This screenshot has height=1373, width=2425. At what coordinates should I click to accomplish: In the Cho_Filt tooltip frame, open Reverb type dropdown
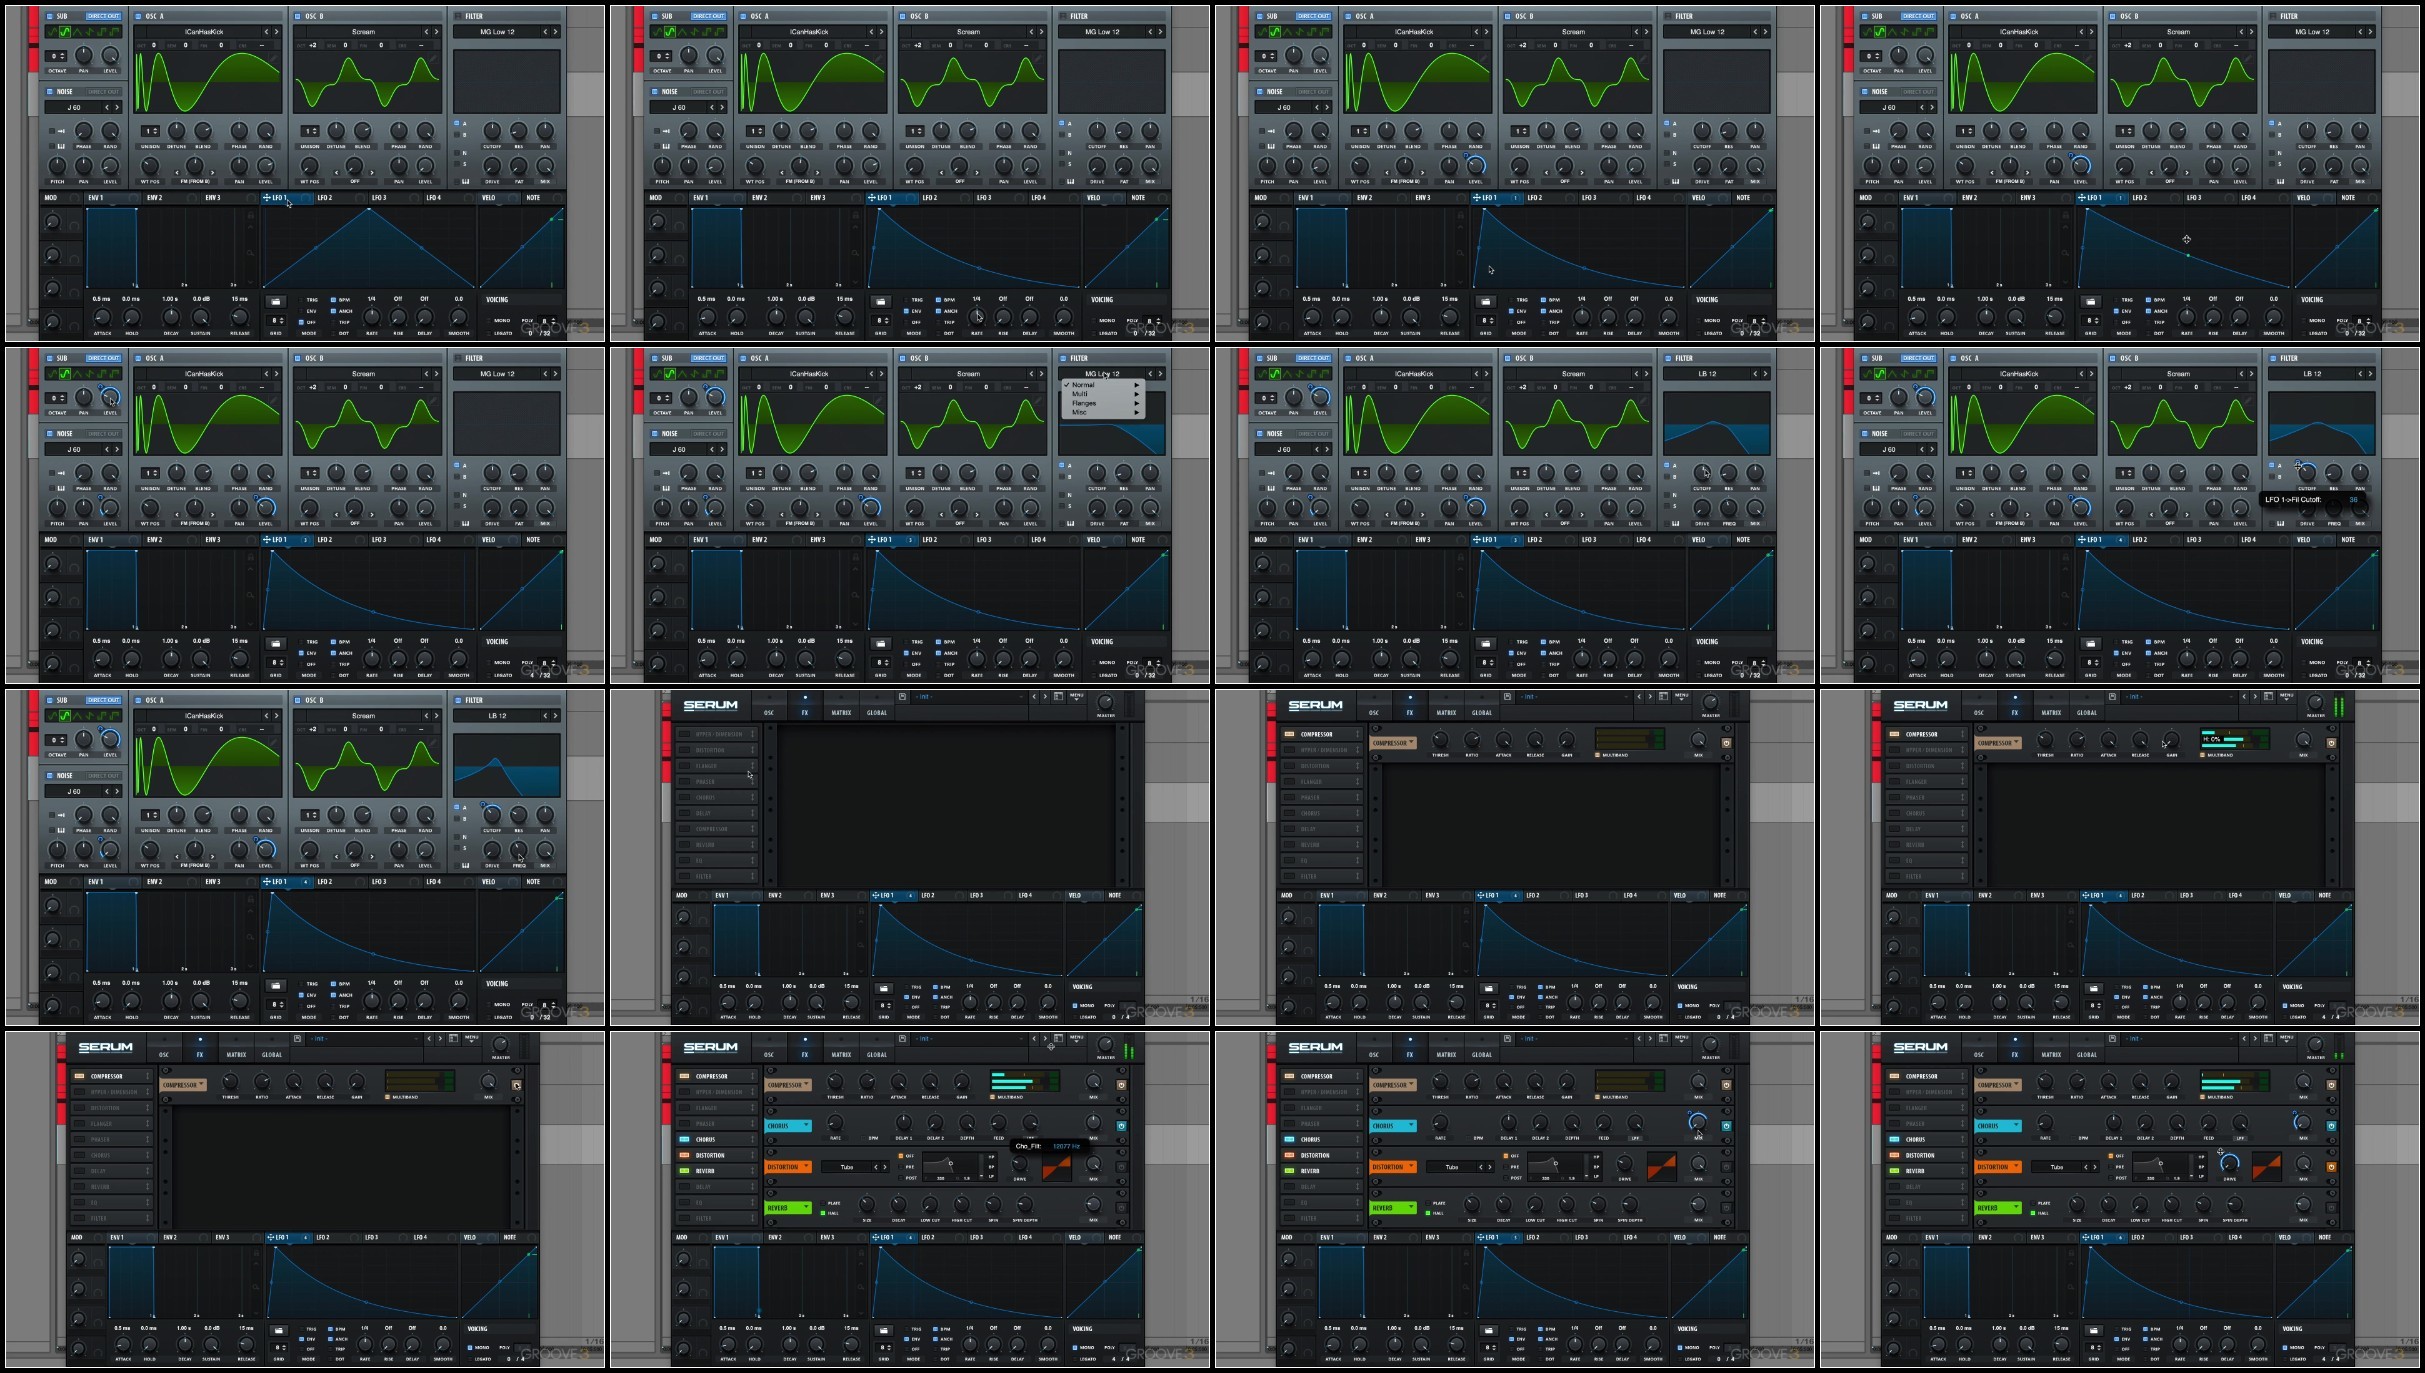[788, 1208]
